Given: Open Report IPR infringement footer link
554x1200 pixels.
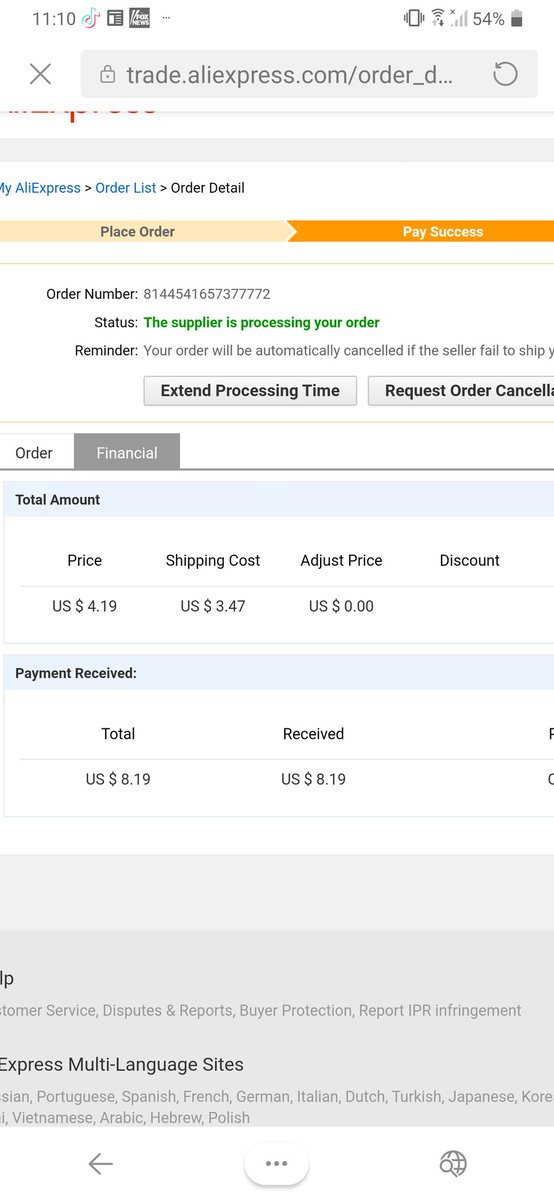Looking at the screenshot, I should [x=440, y=1011].
